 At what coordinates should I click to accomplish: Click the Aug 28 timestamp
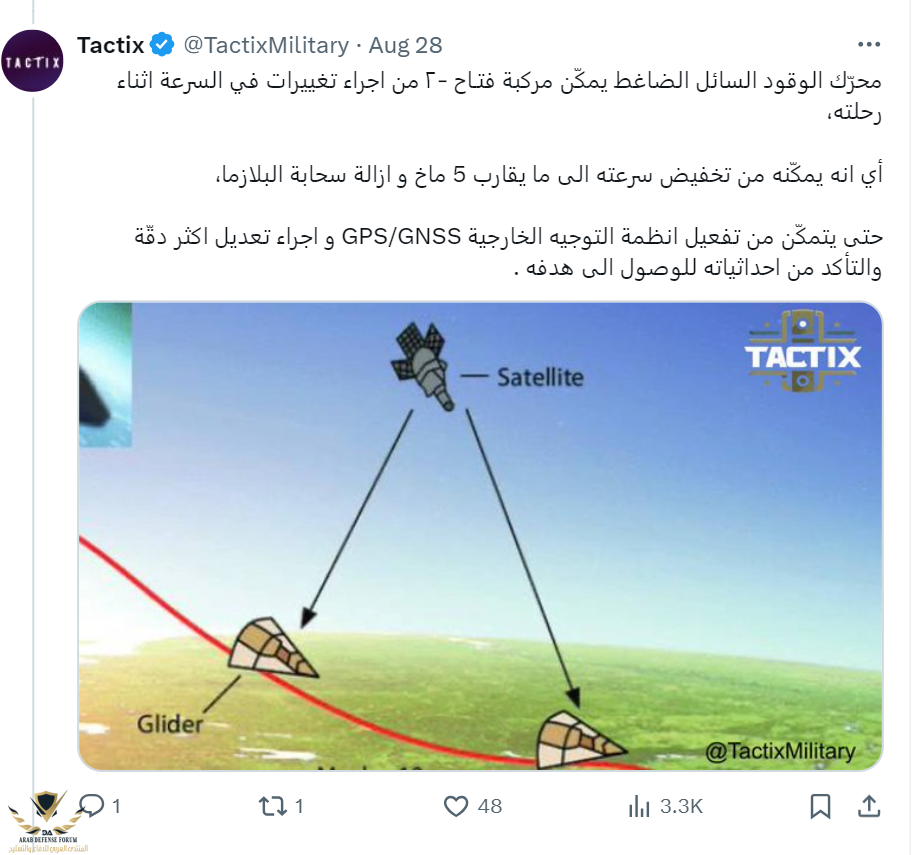coord(406,45)
